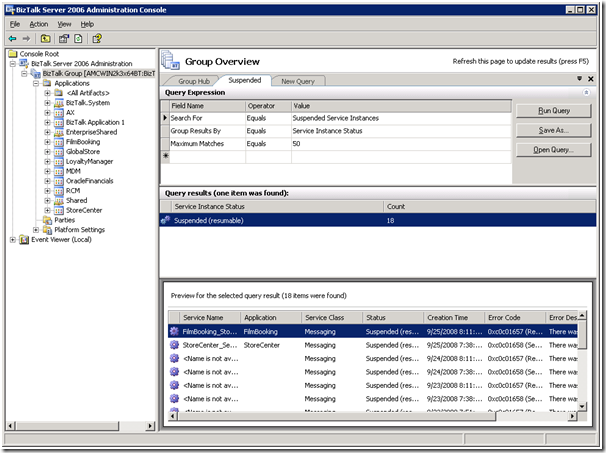Open the File menu
The image size is (606, 453).
(15, 24)
